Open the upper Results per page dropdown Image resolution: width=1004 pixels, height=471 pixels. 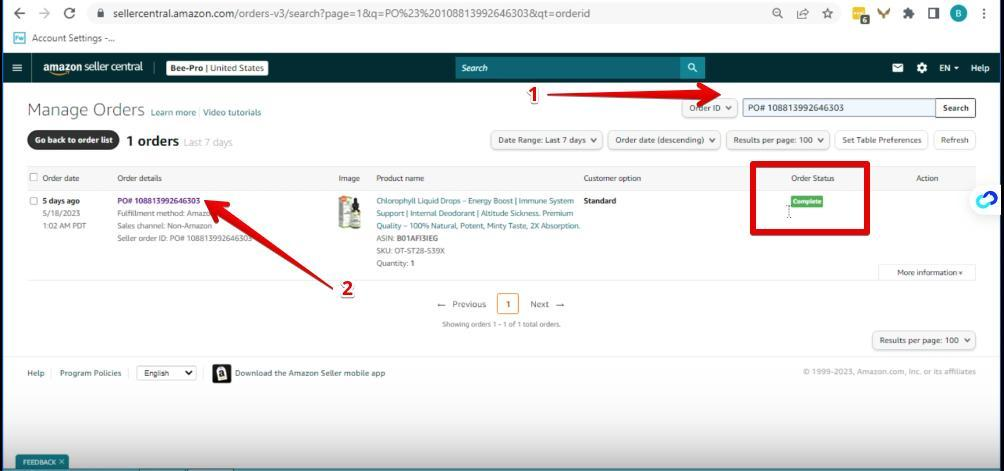point(778,140)
